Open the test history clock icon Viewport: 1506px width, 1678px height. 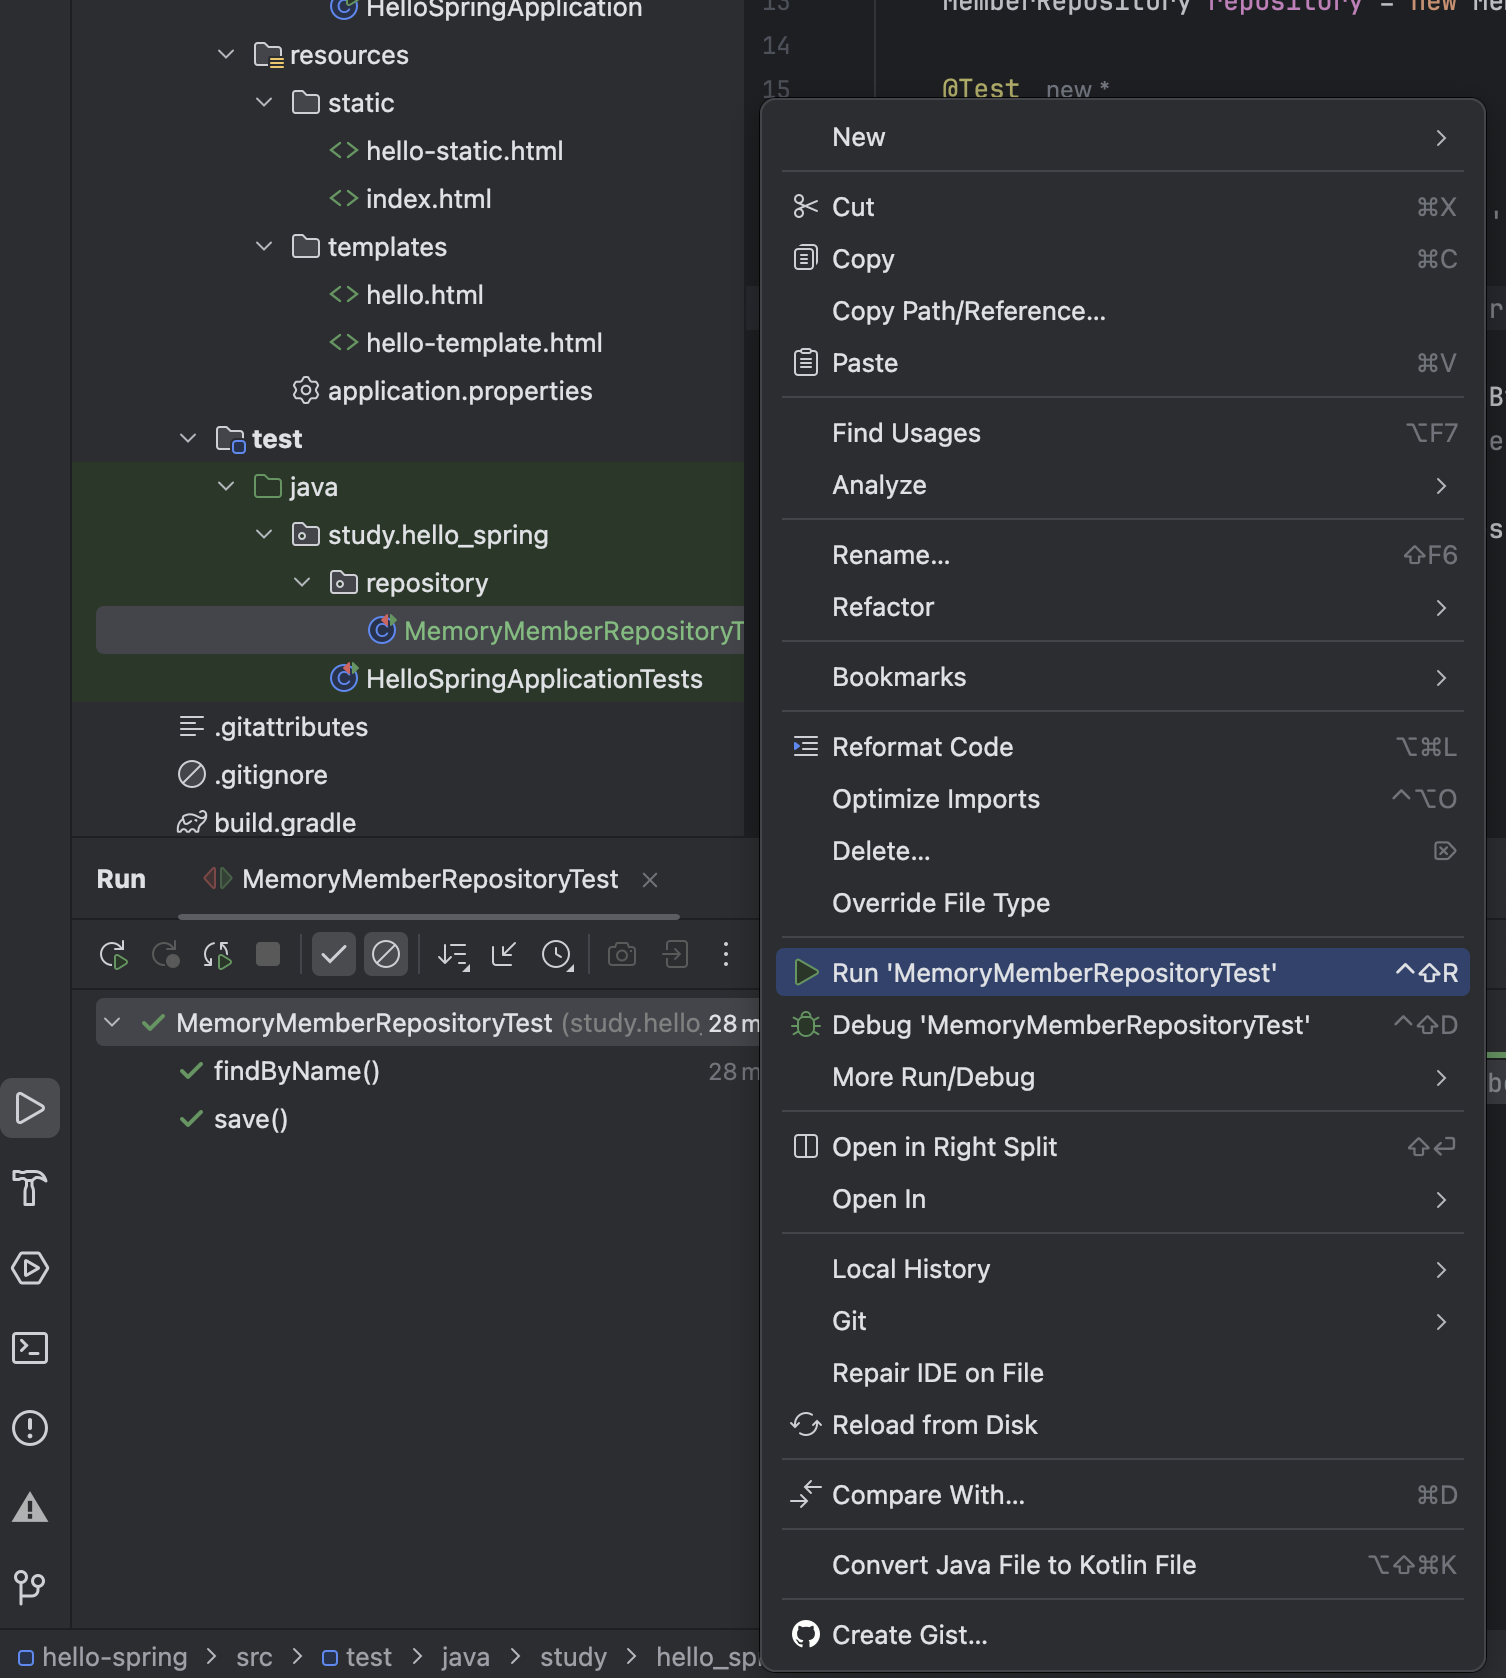pyautogui.click(x=557, y=955)
